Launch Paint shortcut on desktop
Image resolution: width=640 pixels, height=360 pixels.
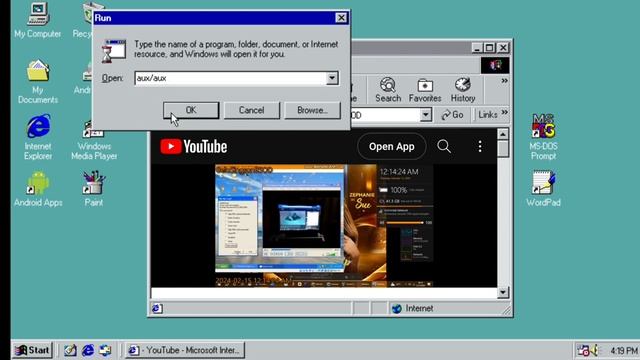coord(94,189)
